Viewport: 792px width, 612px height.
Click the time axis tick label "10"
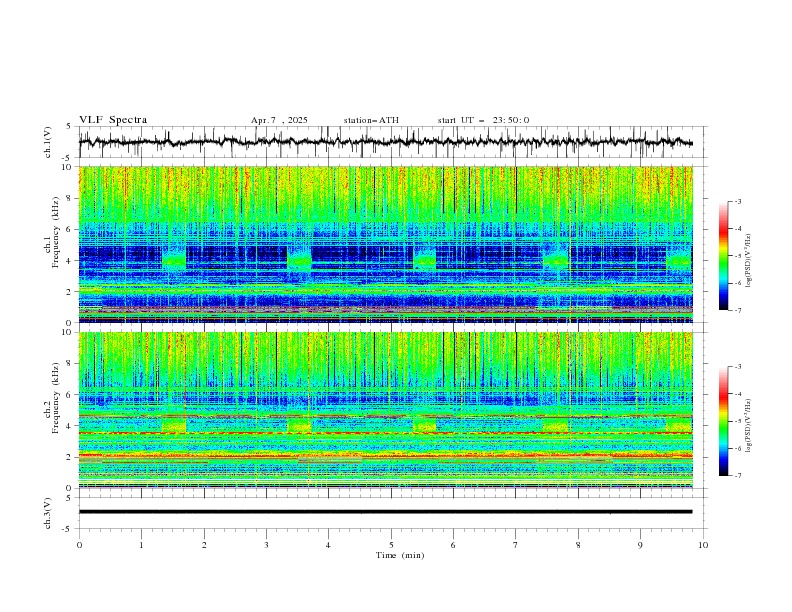(x=703, y=545)
